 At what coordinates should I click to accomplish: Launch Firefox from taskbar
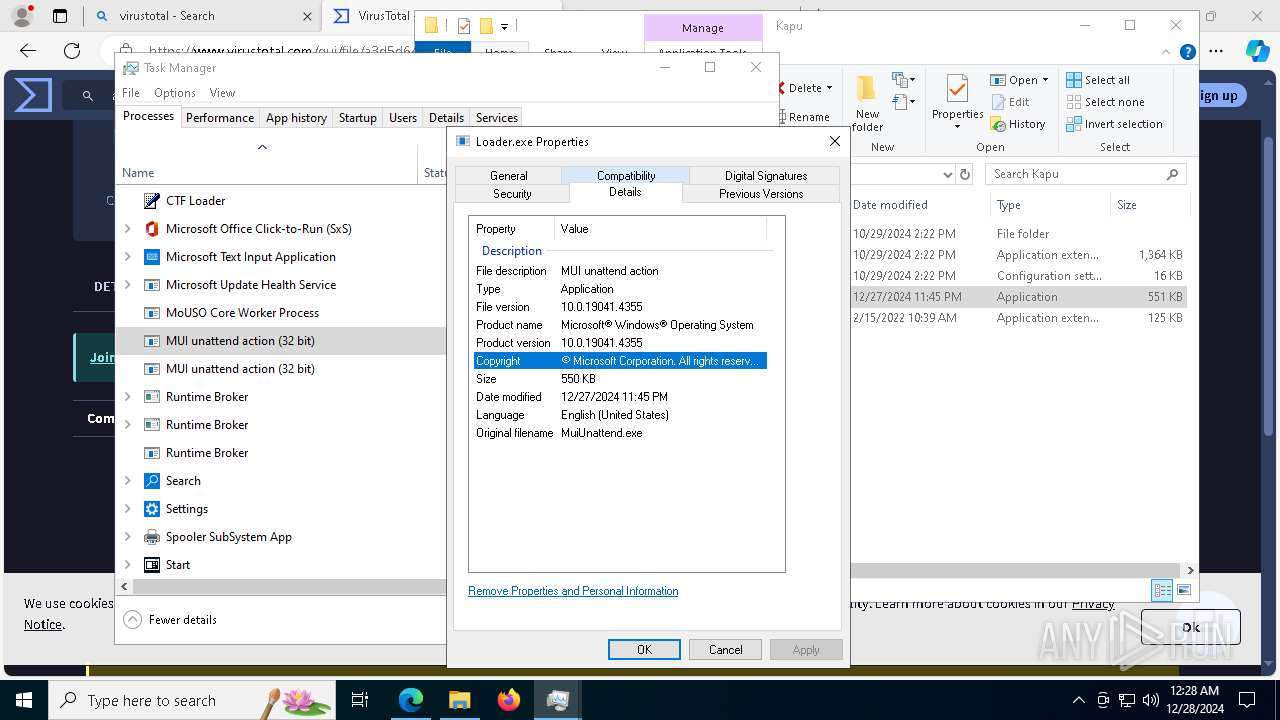pos(508,700)
